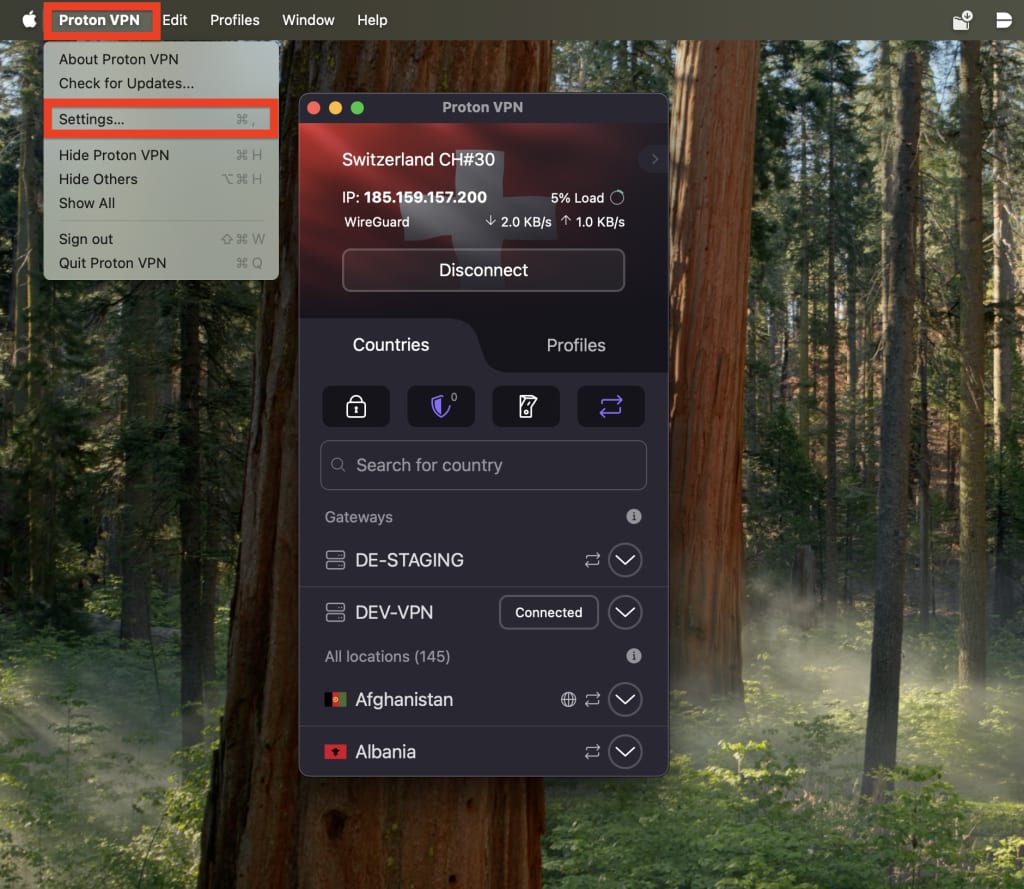Click the Disconnect button
Screen dimensions: 1024x889
tap(483, 270)
